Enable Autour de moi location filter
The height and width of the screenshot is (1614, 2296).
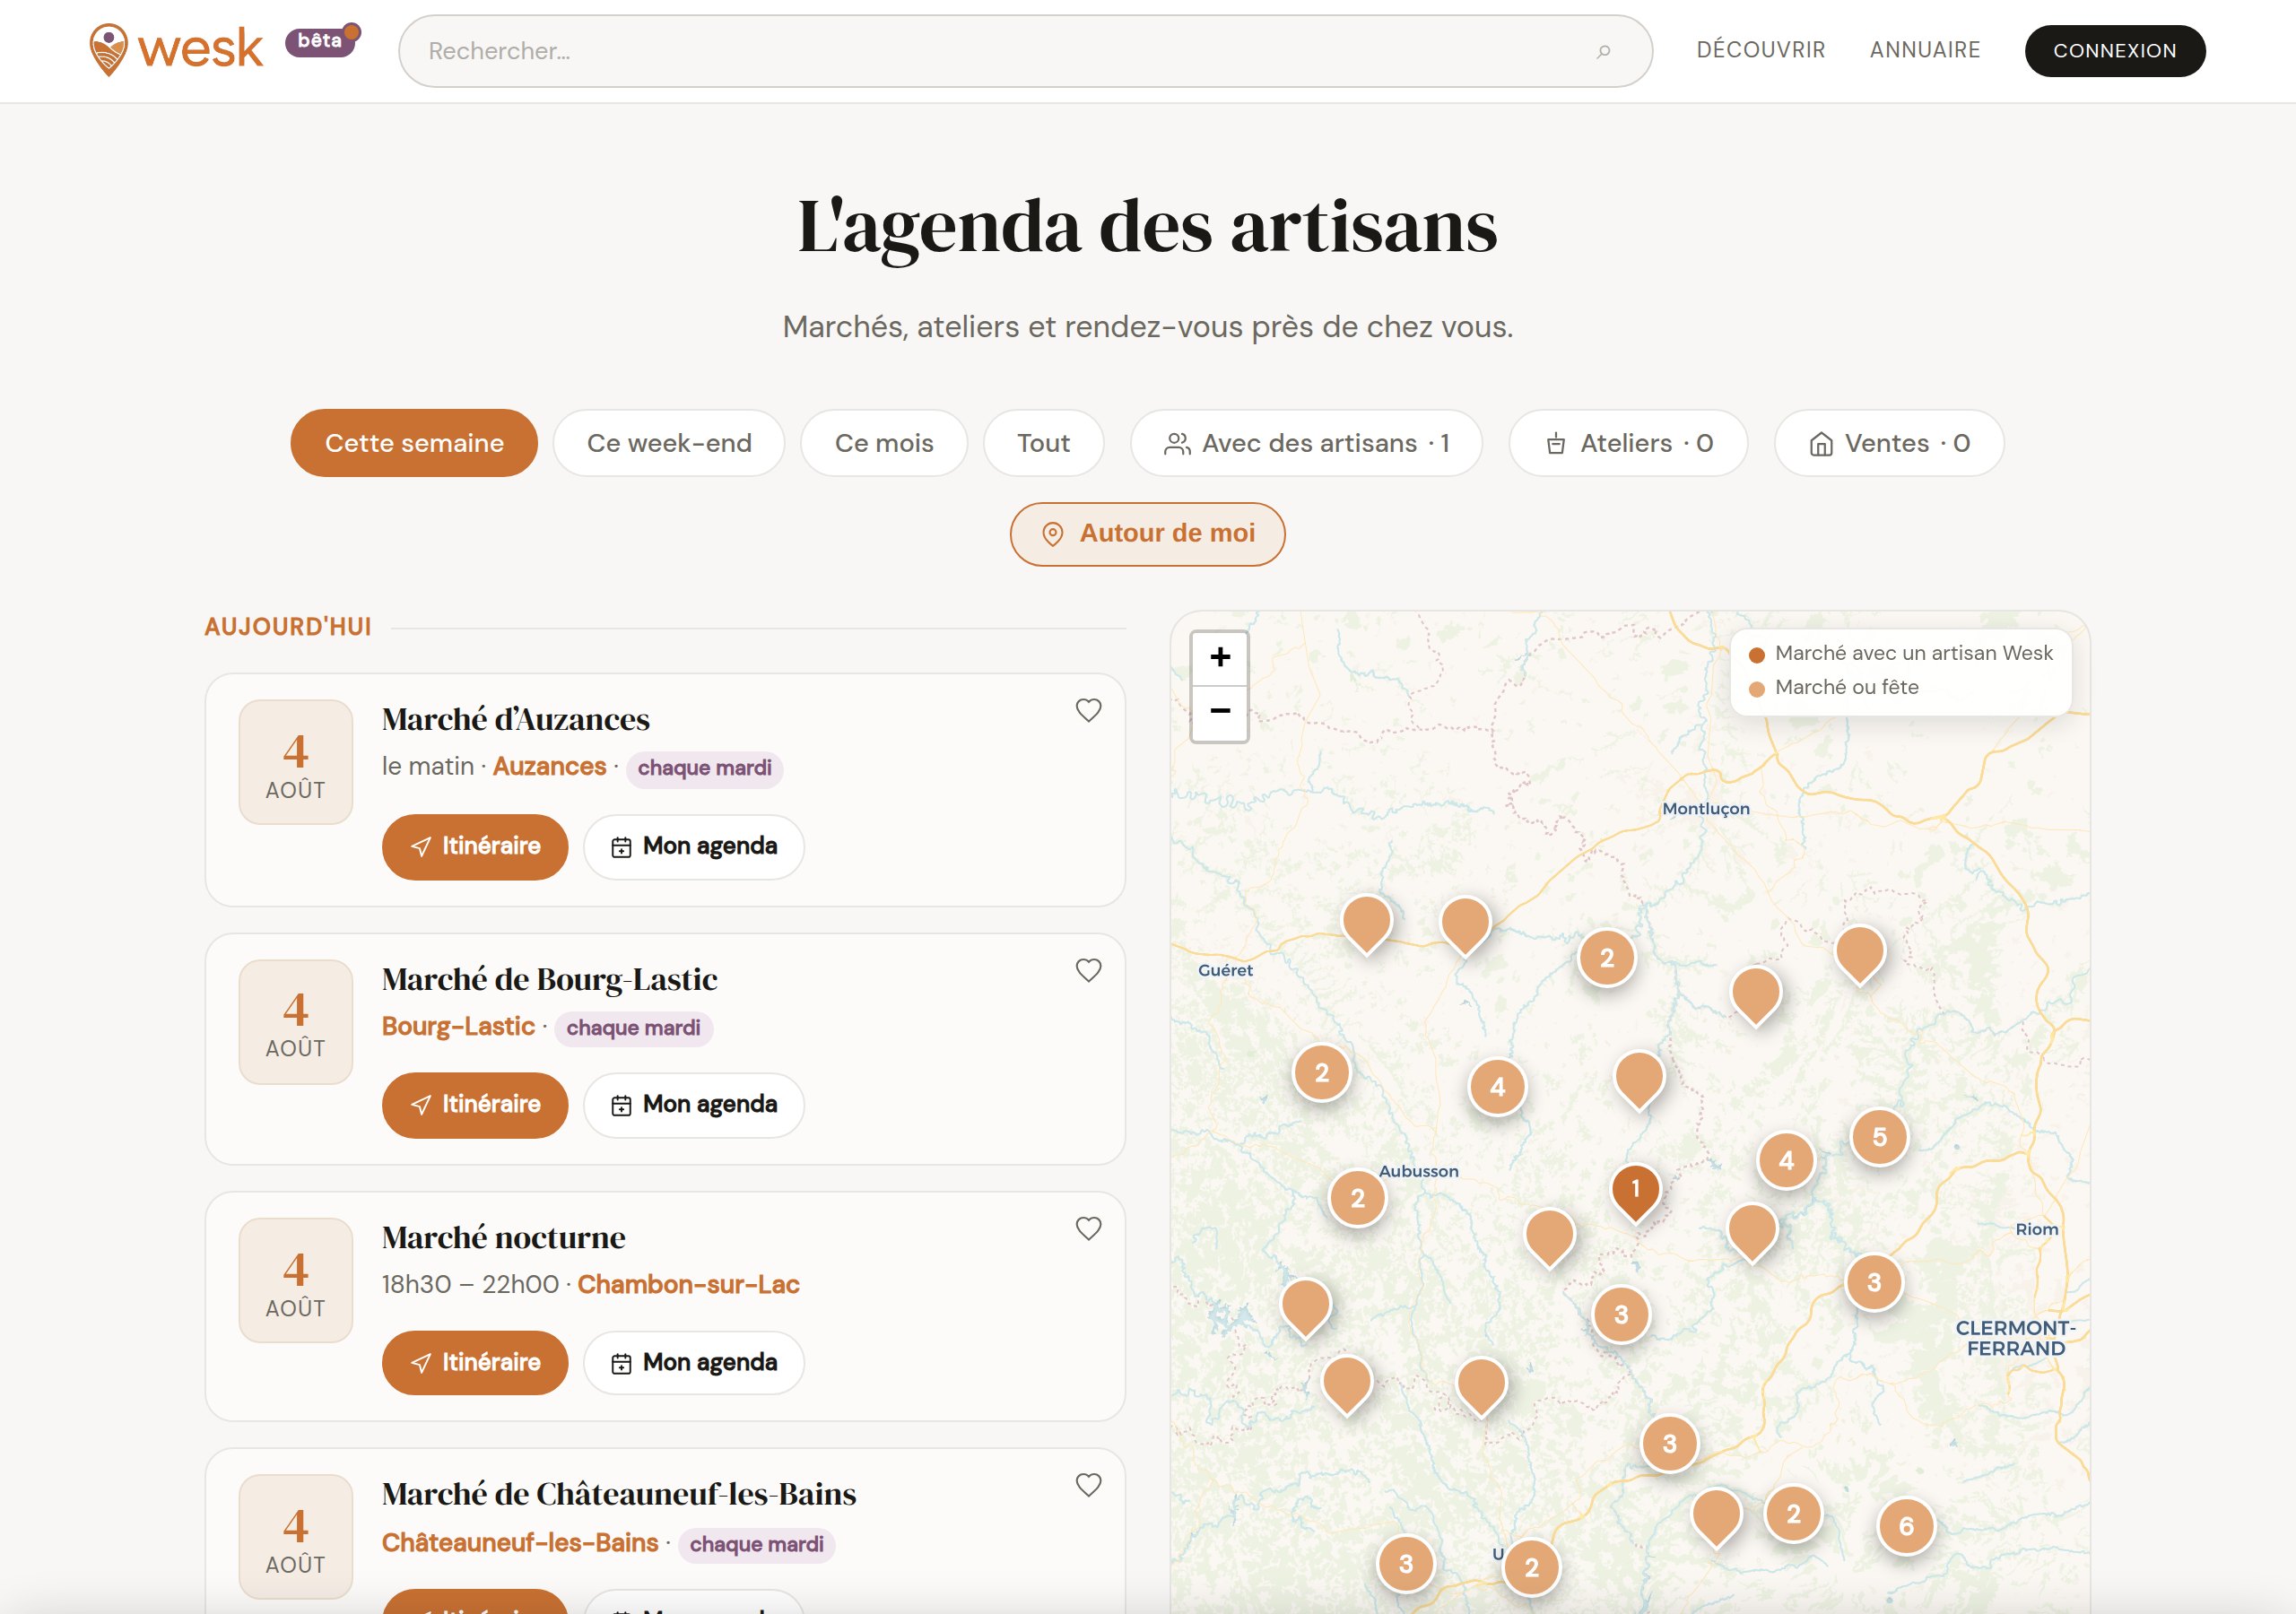[x=1147, y=534]
